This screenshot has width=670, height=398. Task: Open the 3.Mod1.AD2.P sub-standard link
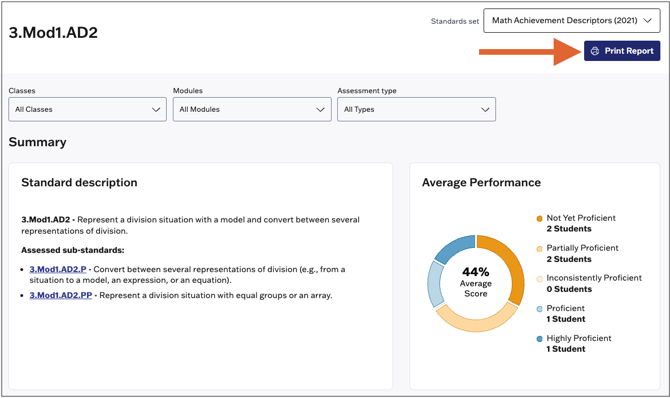(58, 269)
